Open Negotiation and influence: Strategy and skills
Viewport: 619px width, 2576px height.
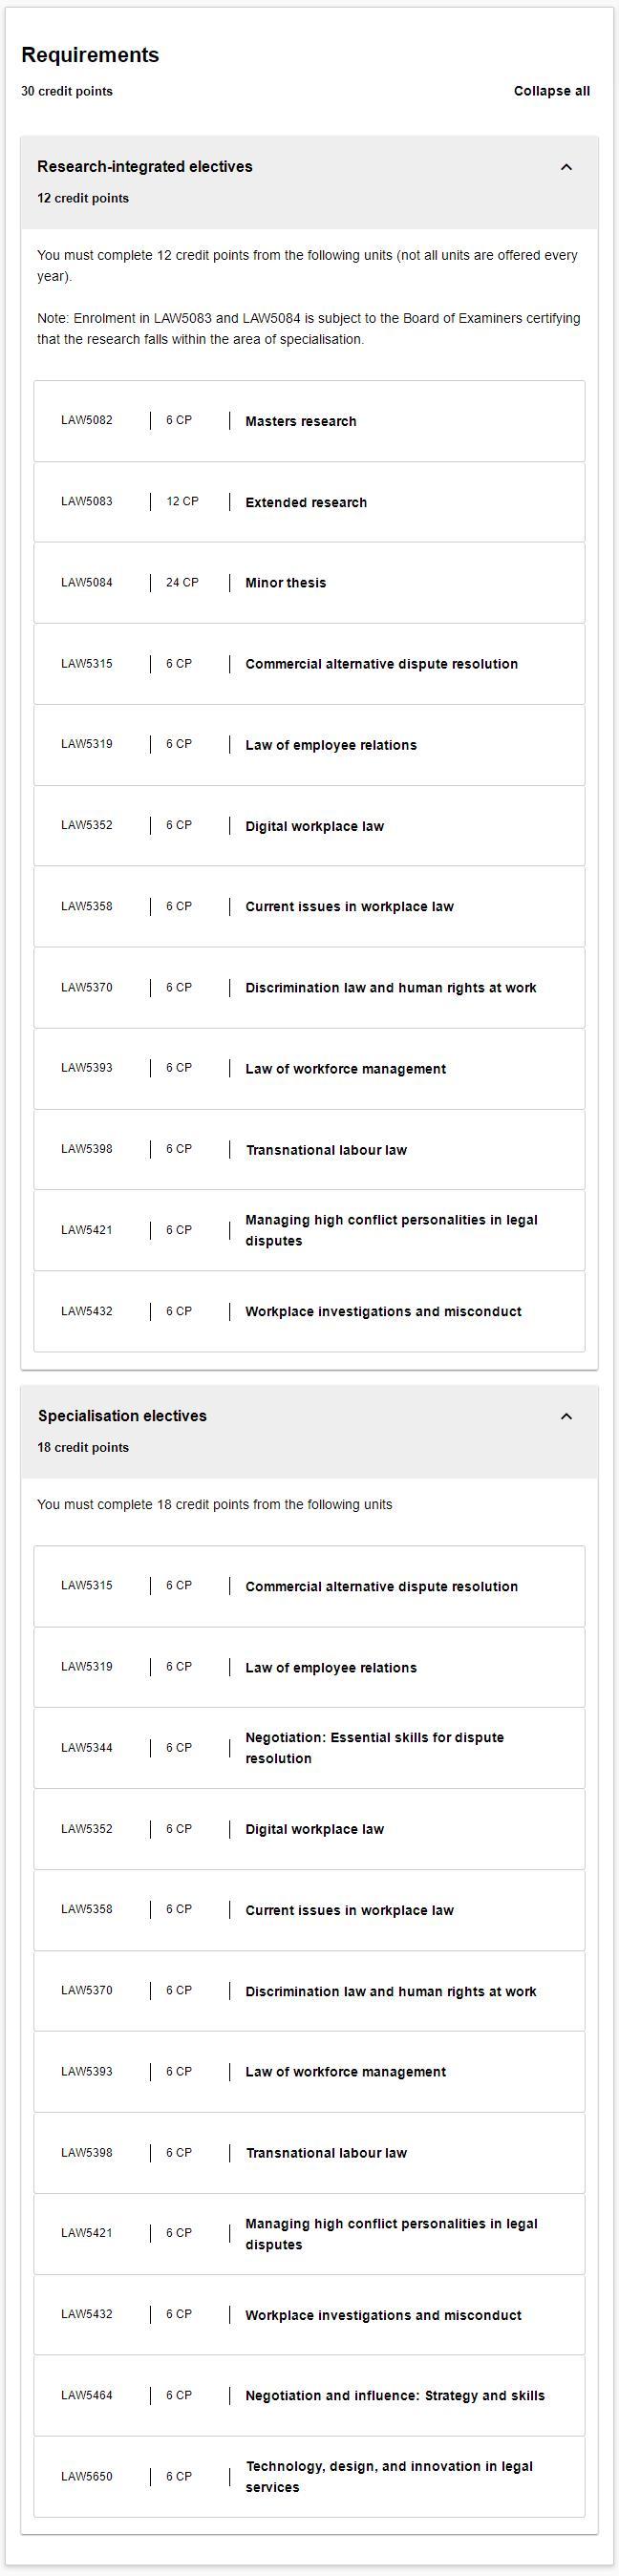pos(309,2396)
